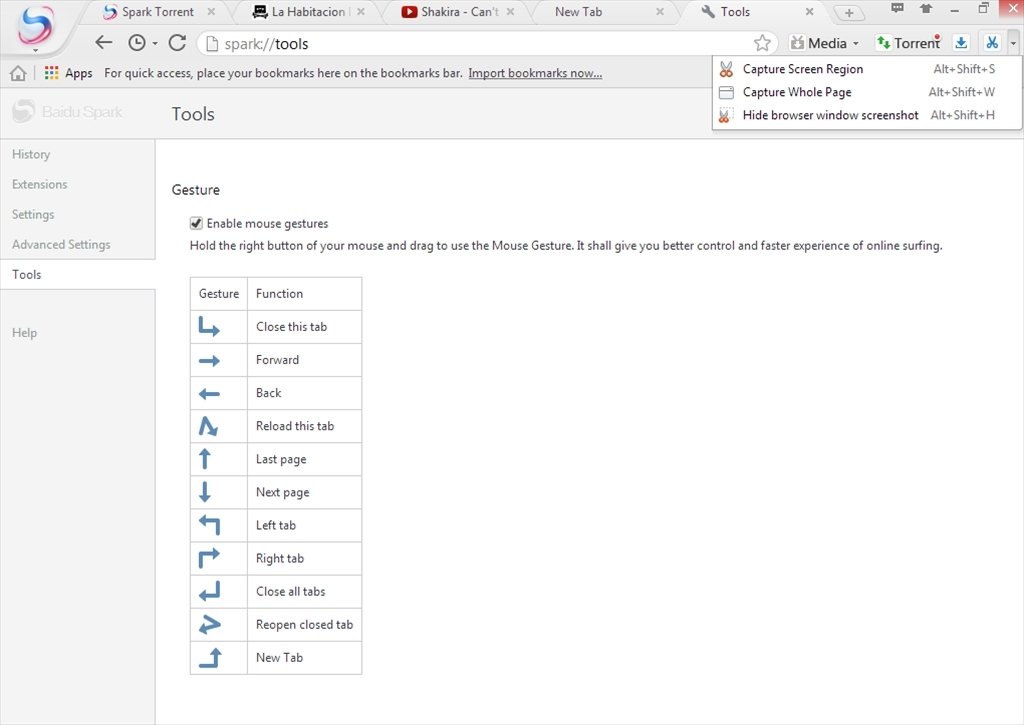Open the Torrent toolbar button
1024x725 pixels.
(x=908, y=43)
